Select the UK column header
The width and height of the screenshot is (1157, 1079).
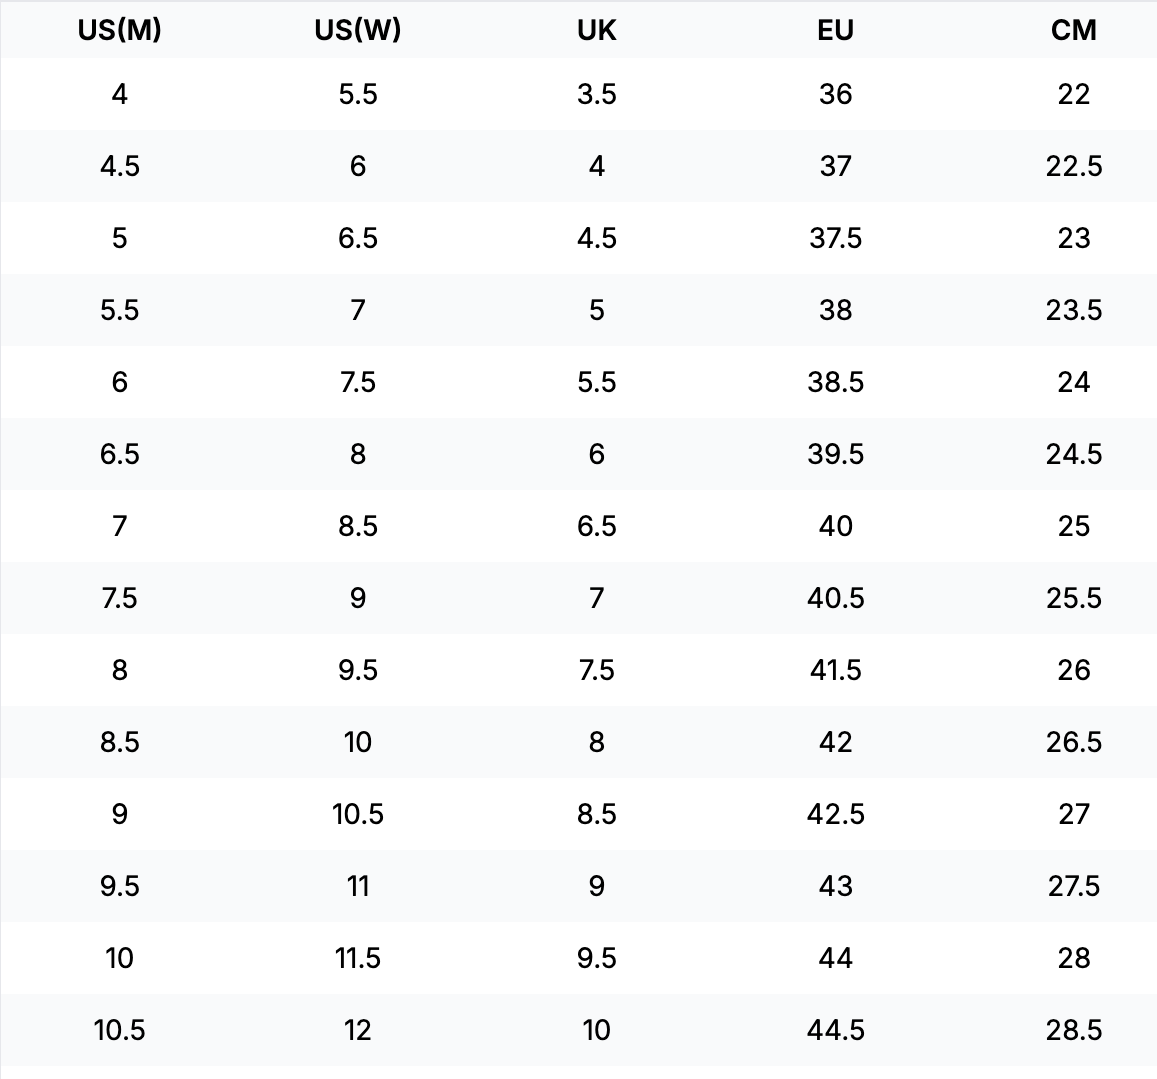point(596,30)
